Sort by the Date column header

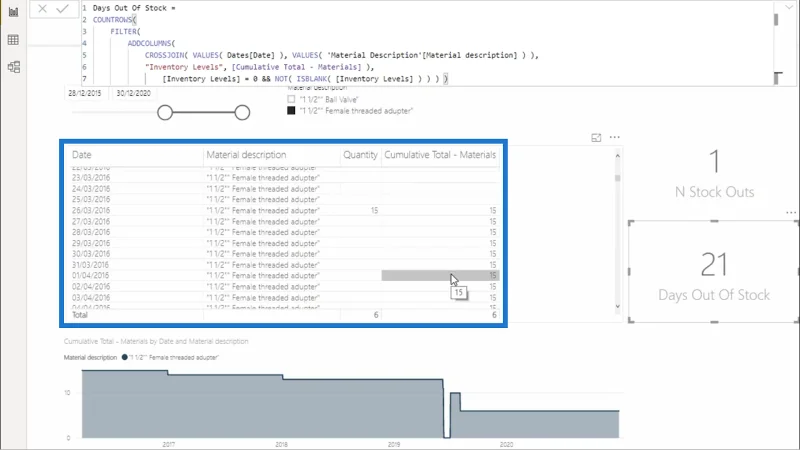[82, 155]
